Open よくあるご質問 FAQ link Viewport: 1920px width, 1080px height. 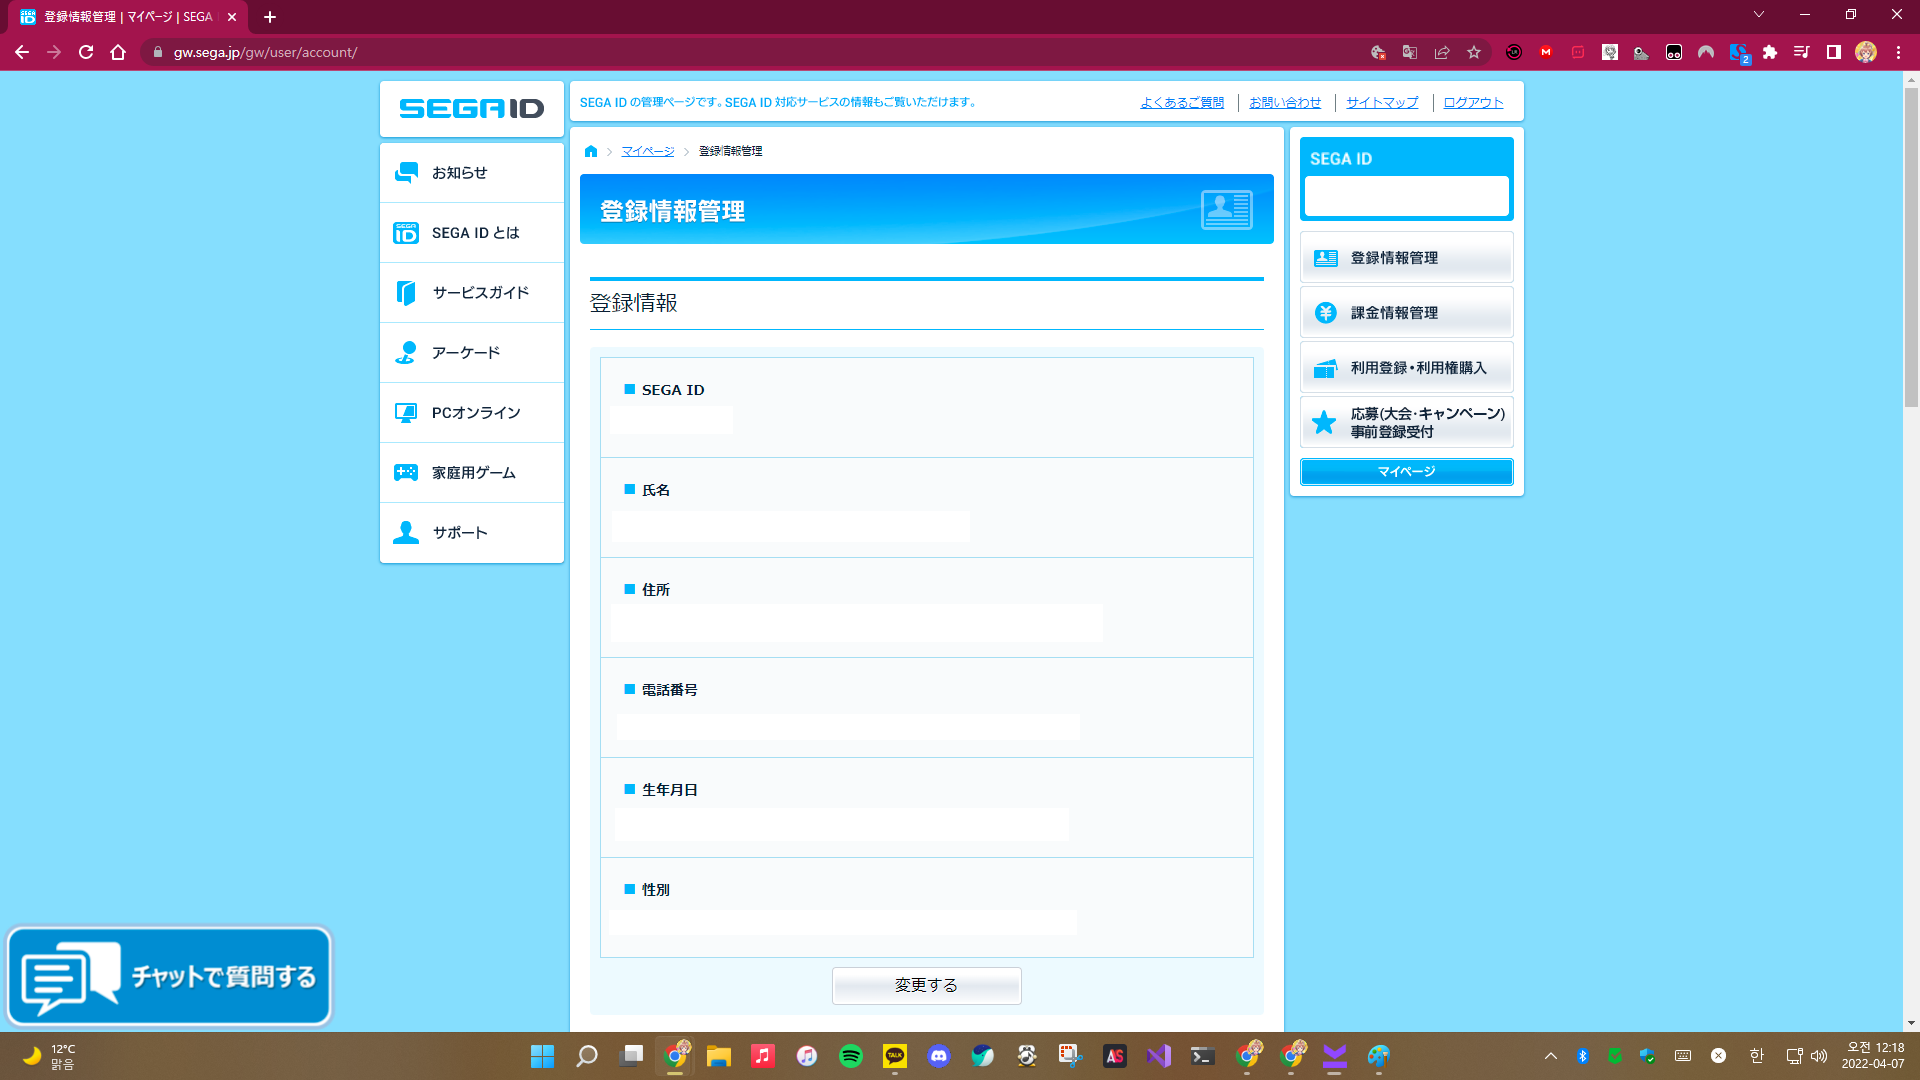click(x=1181, y=102)
